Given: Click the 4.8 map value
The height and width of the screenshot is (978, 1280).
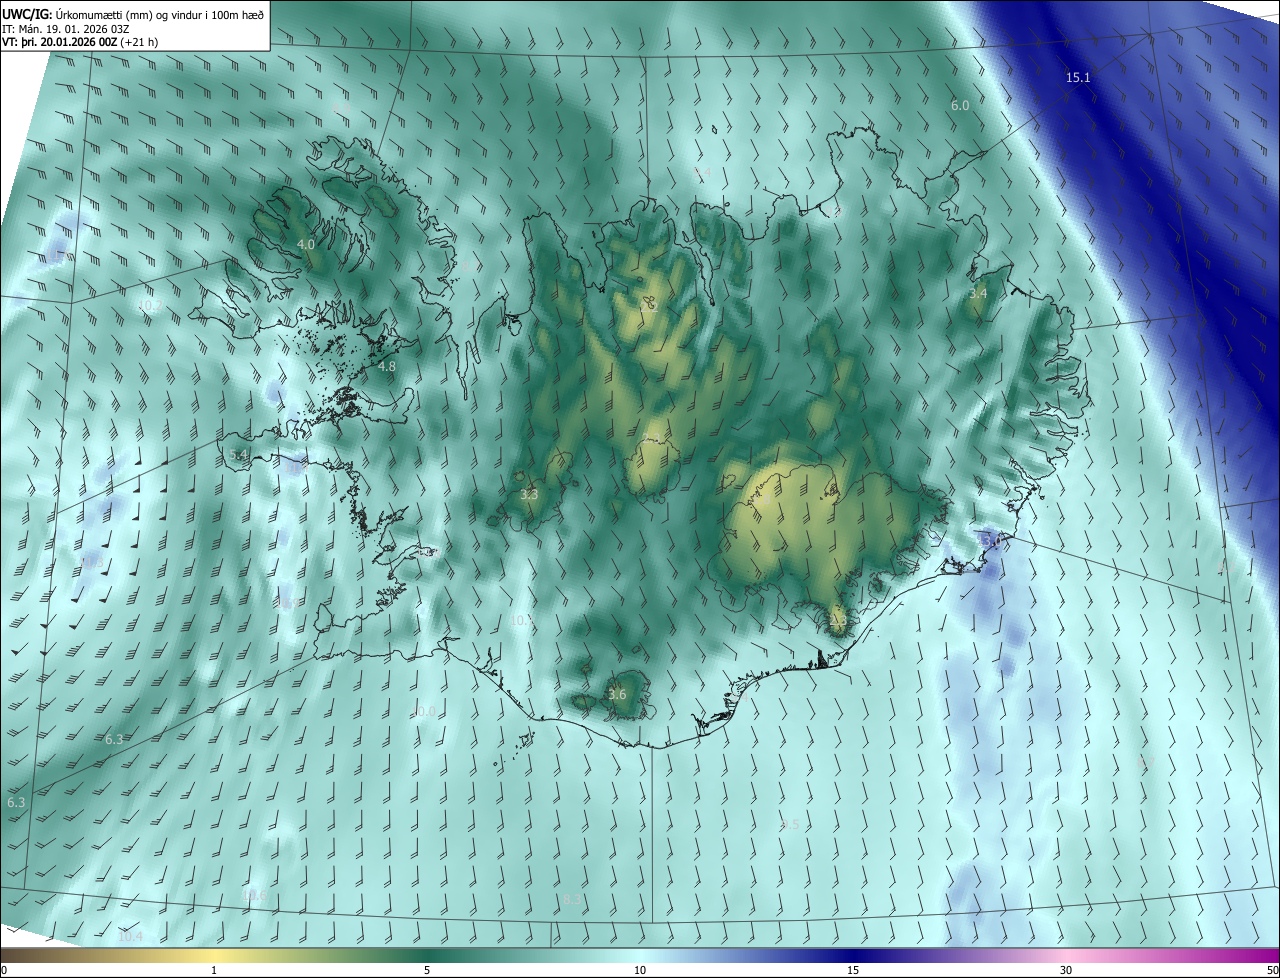Looking at the screenshot, I should (387, 367).
